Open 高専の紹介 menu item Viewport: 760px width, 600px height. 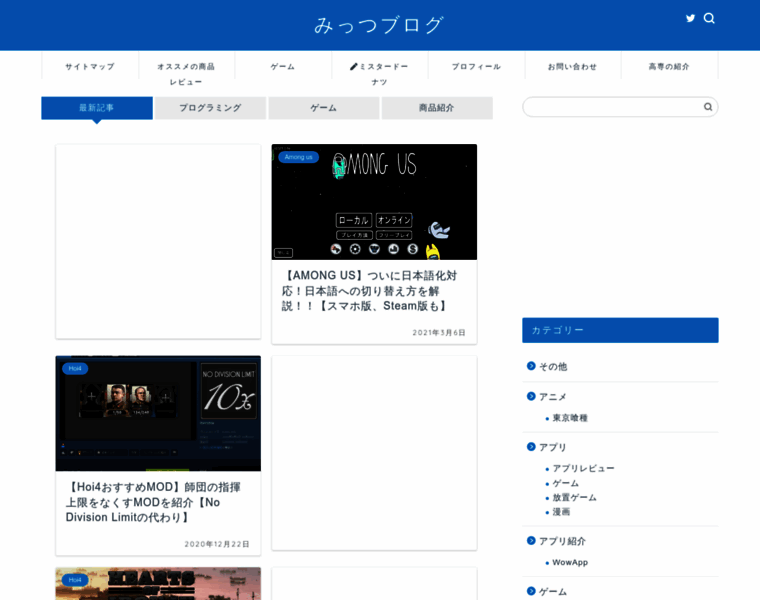[x=669, y=66]
